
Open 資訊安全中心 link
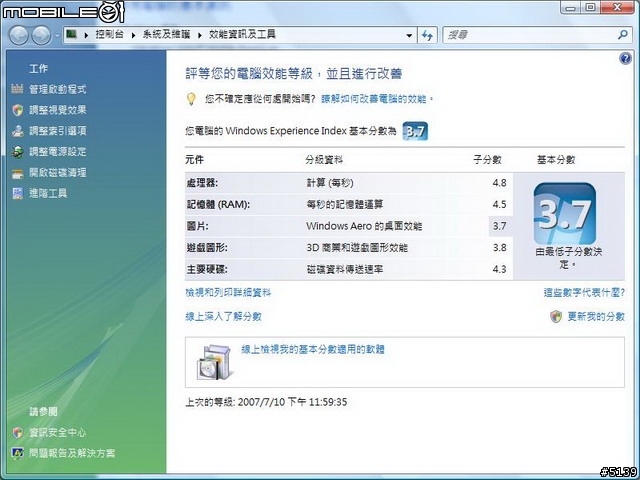(58, 433)
